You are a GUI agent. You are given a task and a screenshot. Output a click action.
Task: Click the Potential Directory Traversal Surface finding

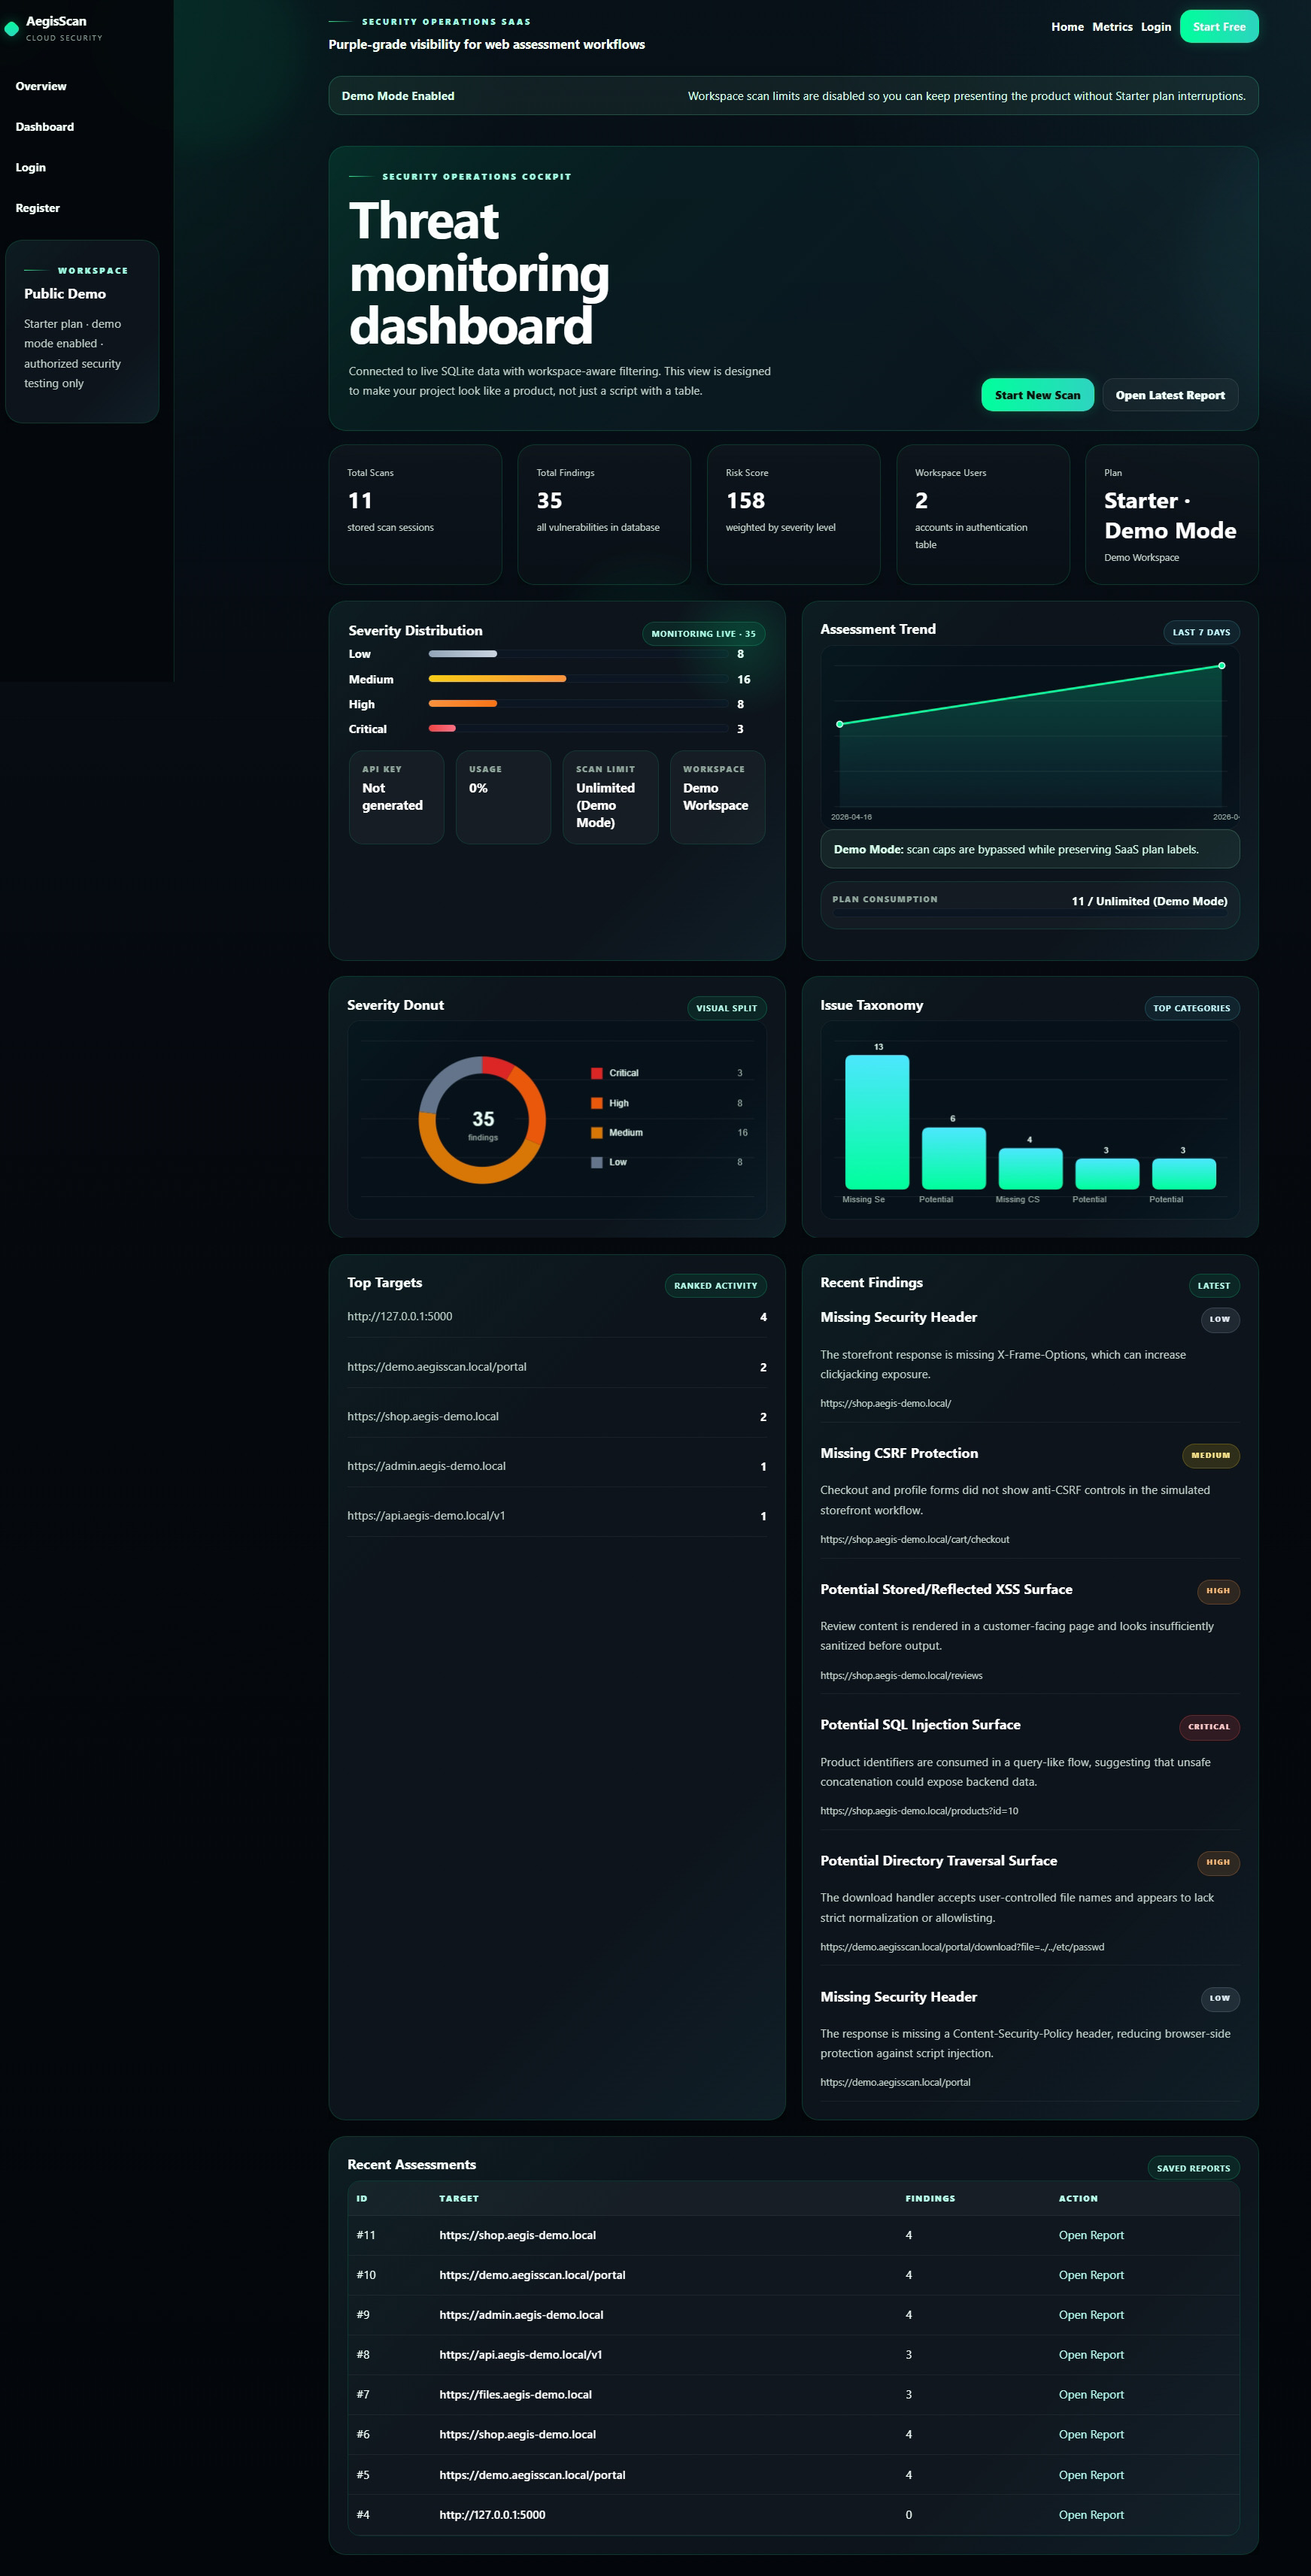[938, 1861]
